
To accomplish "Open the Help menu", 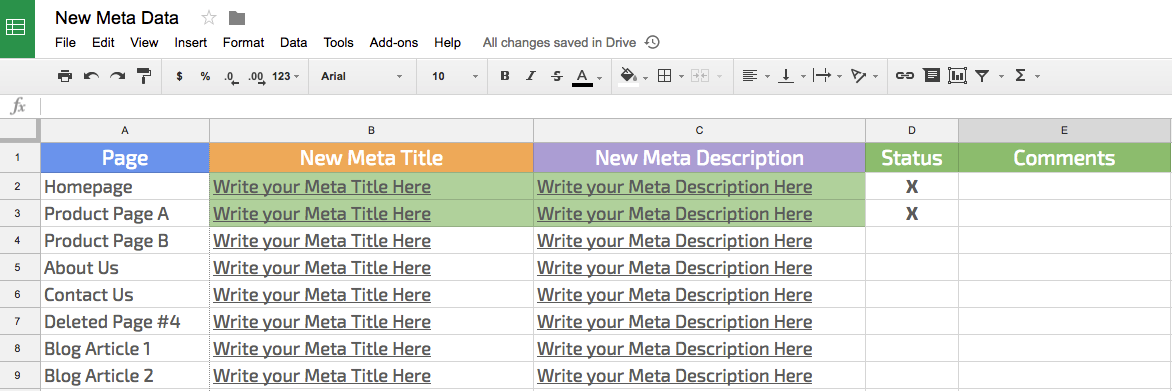I will pos(448,43).
